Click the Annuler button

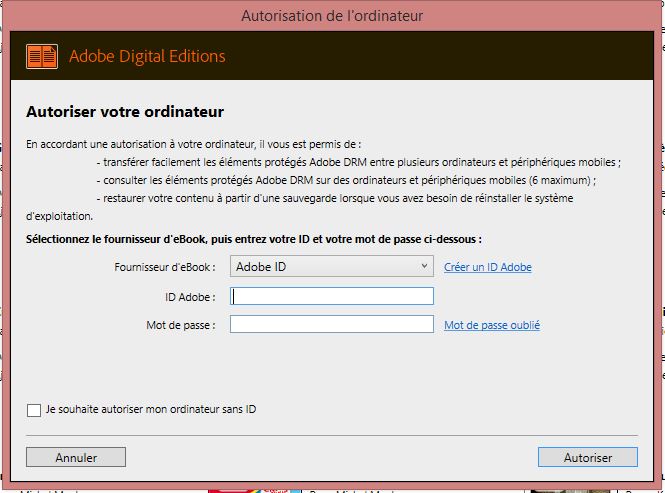76,457
